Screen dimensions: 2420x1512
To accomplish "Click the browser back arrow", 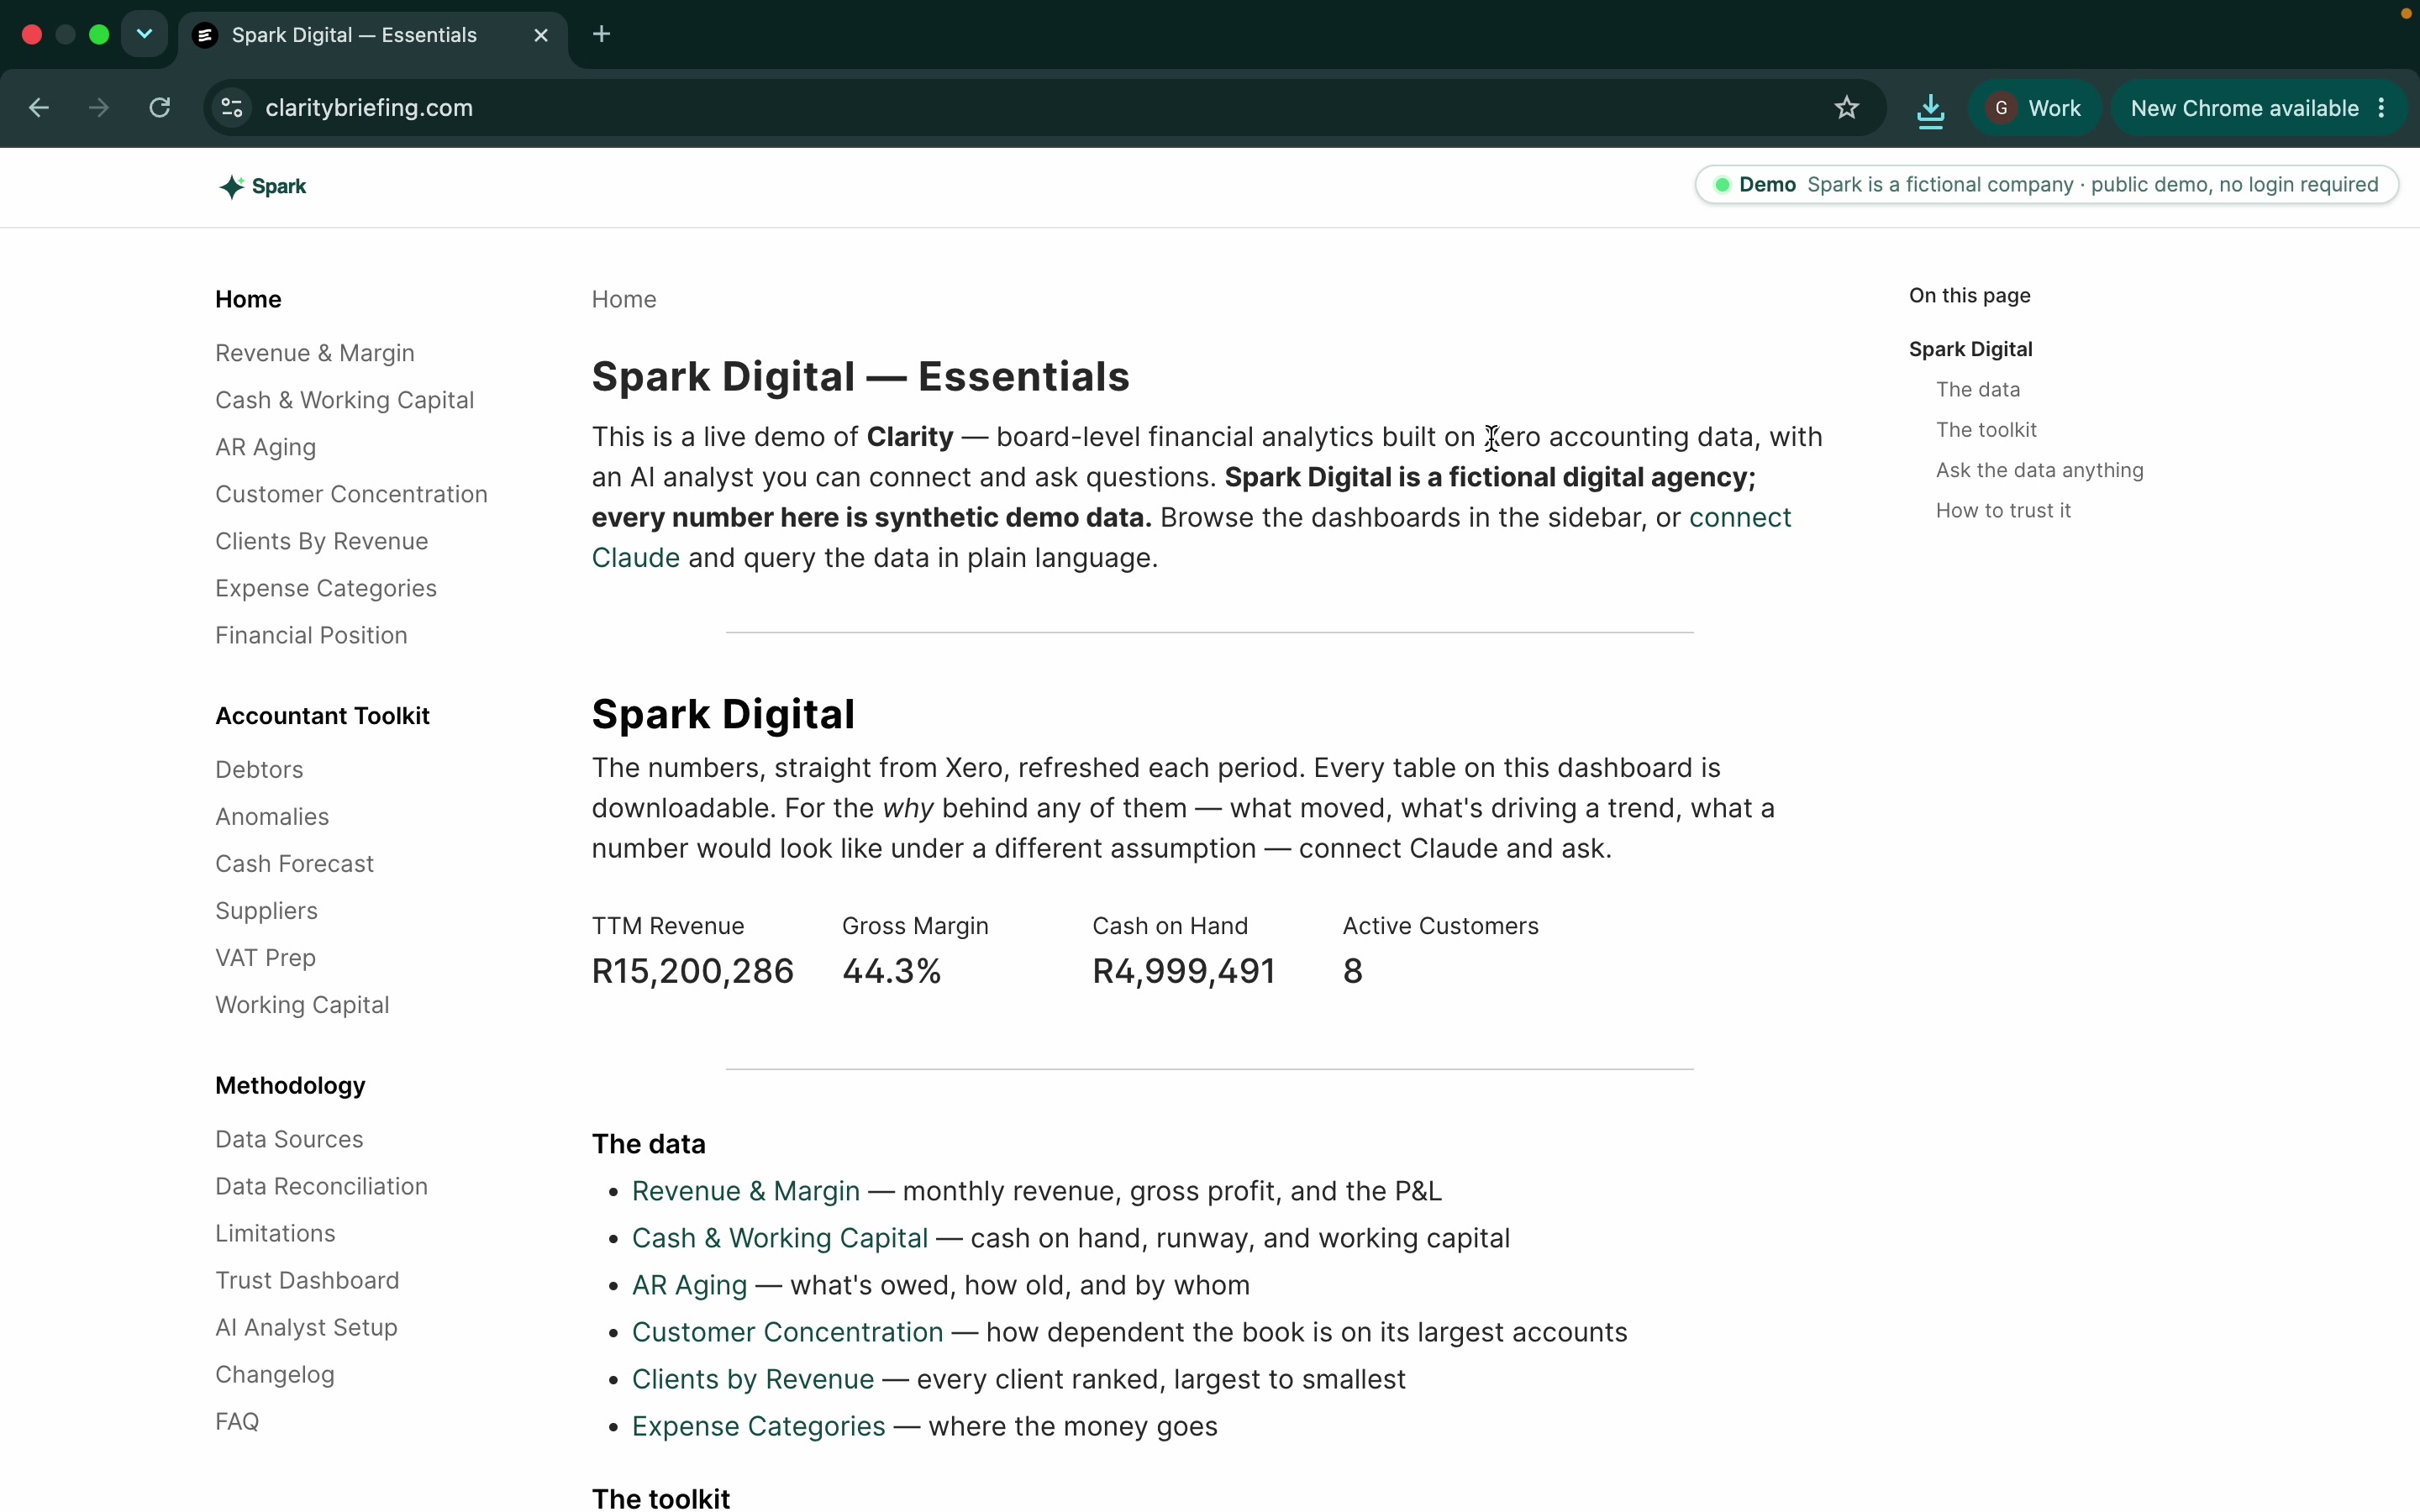I will tap(39, 108).
